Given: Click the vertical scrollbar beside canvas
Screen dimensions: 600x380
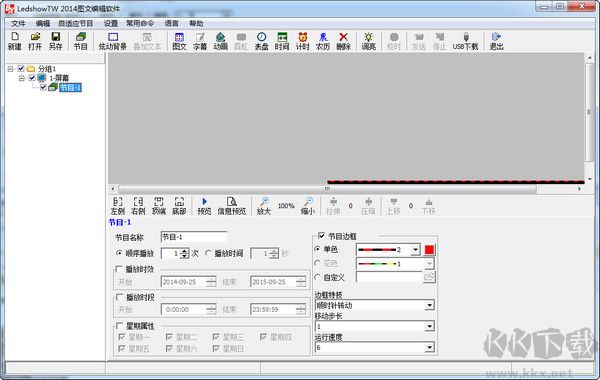Looking at the screenshot, I should coord(589,112).
